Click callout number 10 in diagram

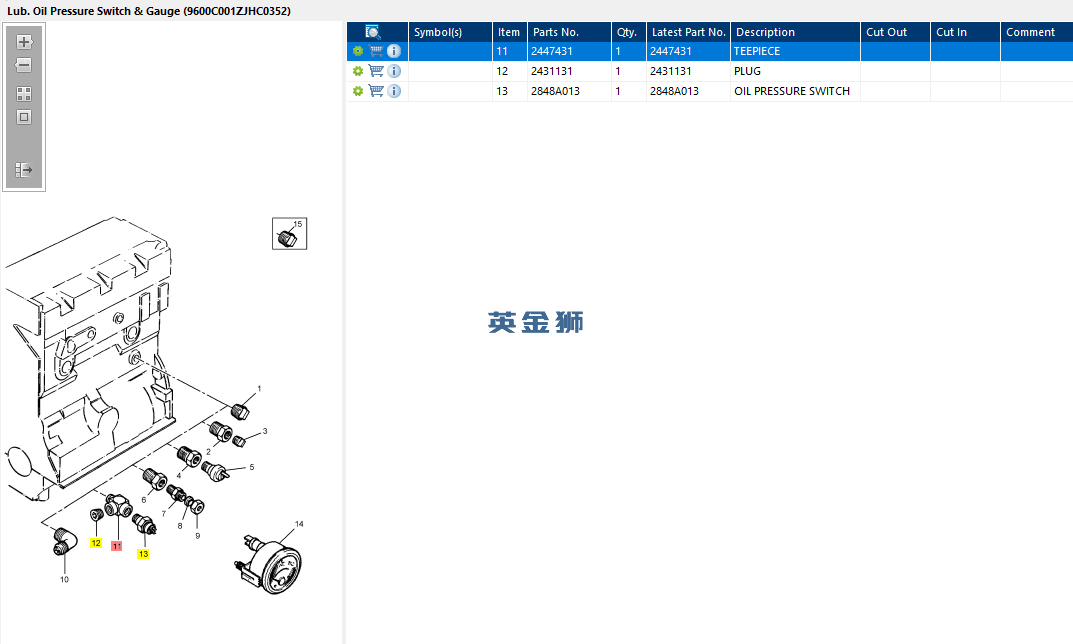pos(64,580)
